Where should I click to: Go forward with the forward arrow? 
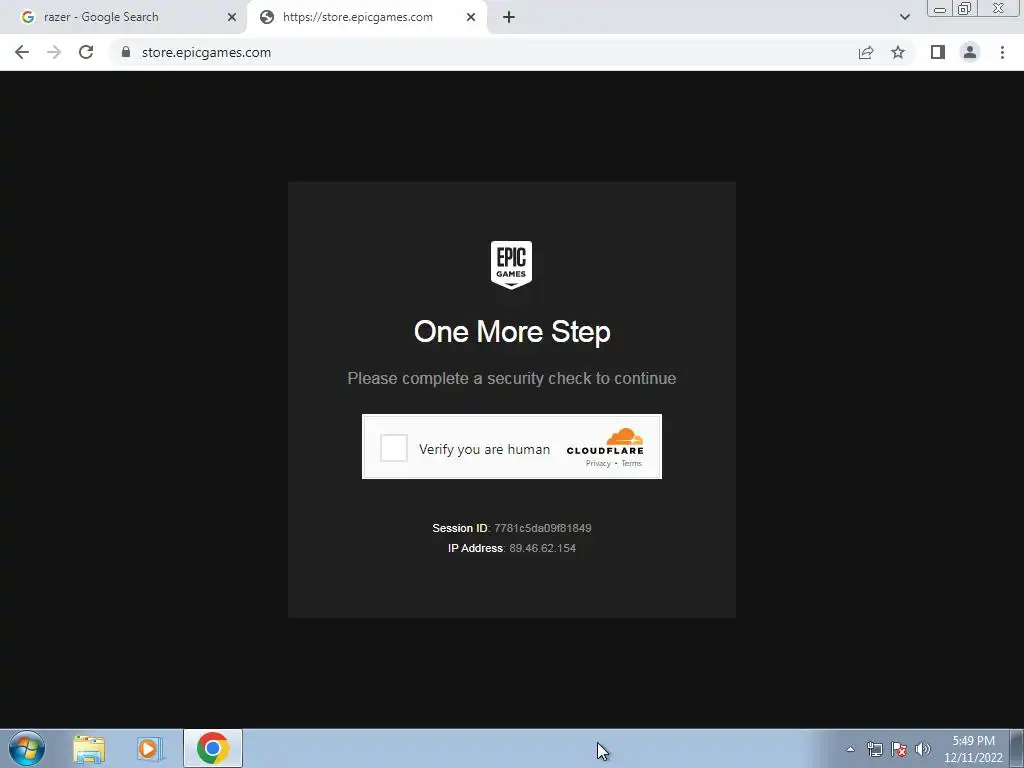54,52
